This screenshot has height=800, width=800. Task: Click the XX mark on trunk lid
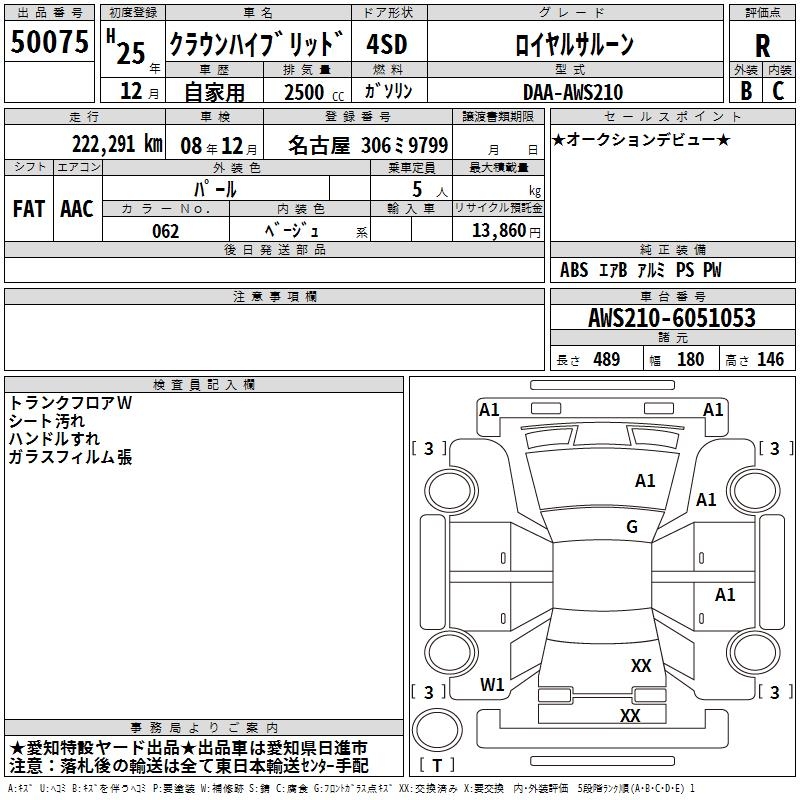(x=641, y=666)
